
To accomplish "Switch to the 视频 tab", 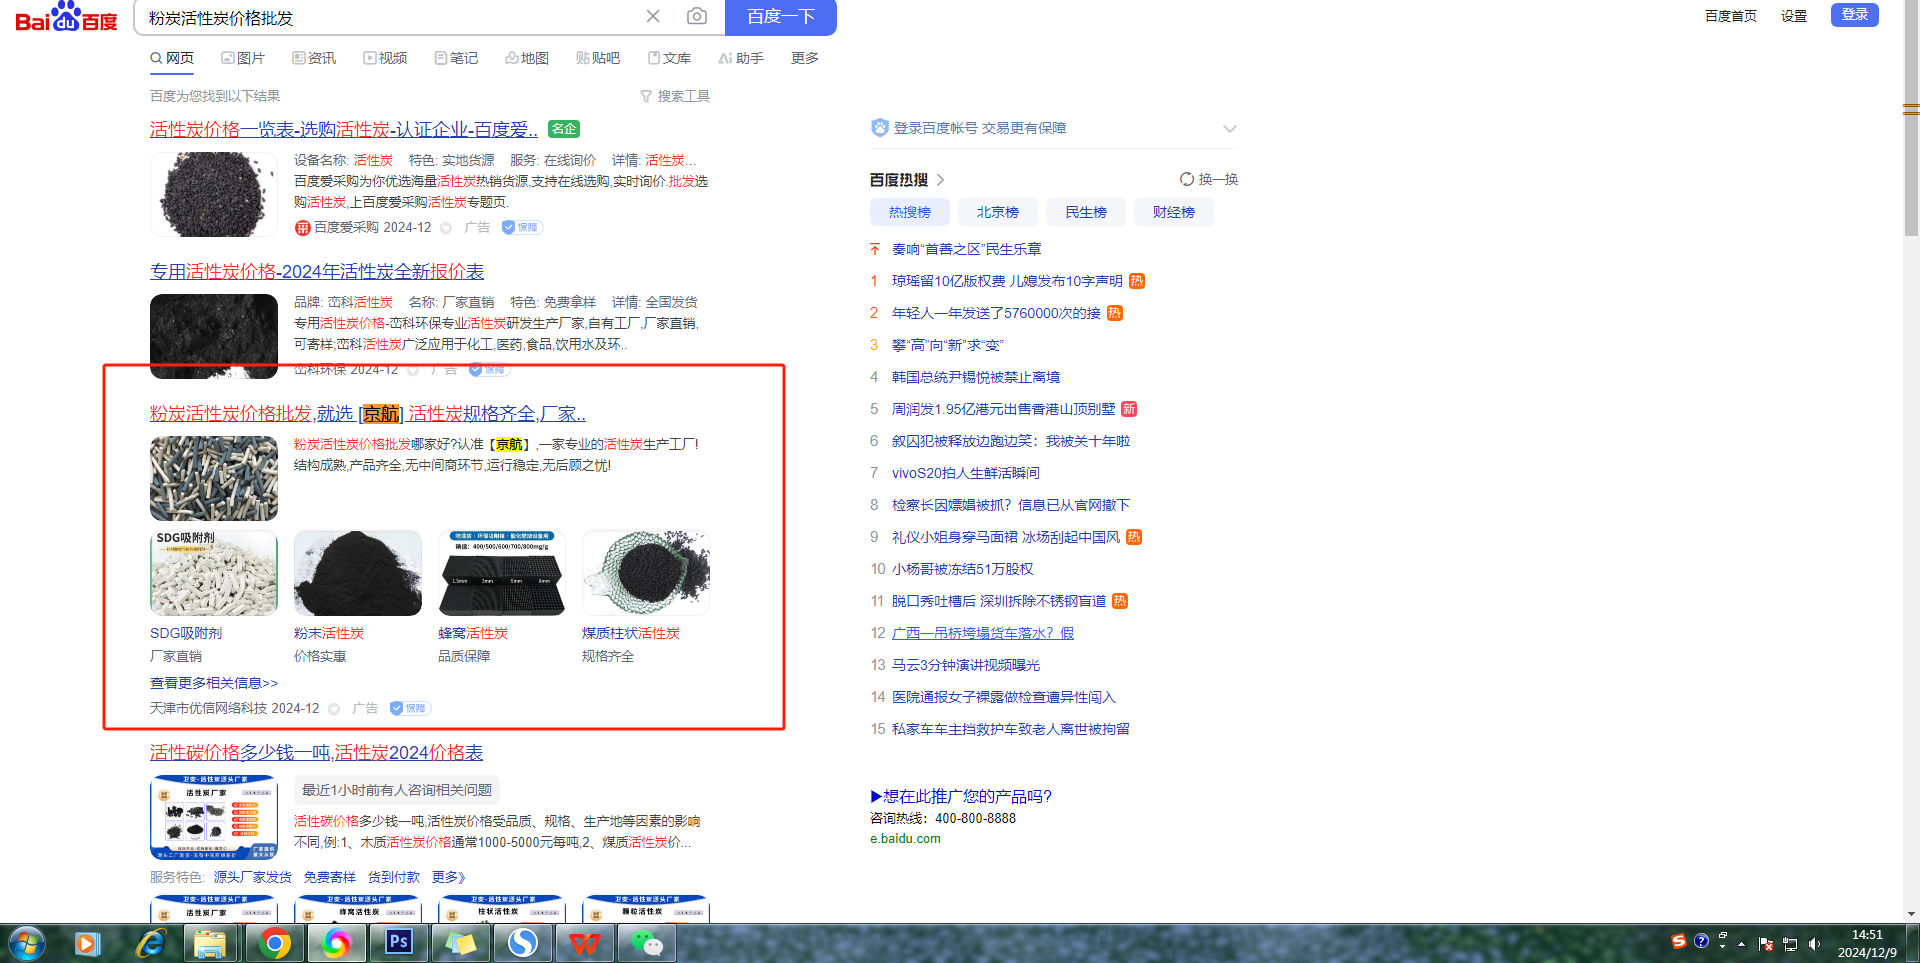I will pos(385,58).
